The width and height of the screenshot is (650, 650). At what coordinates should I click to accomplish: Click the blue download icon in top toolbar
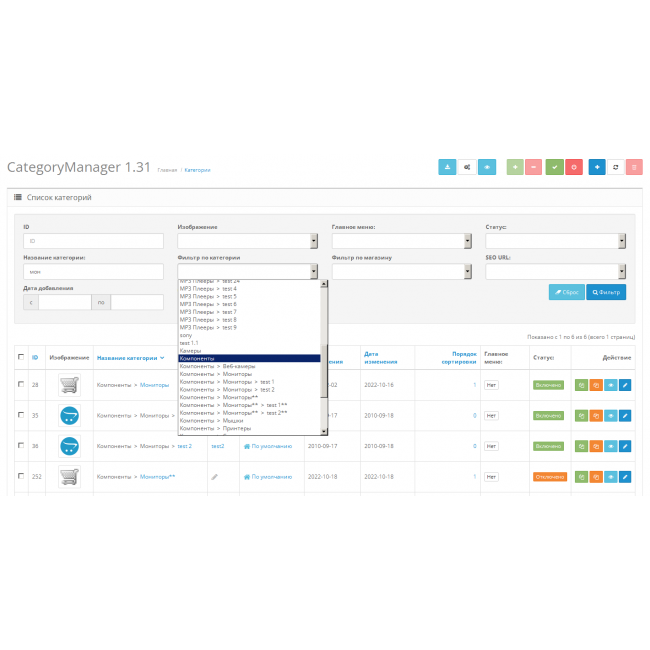pyautogui.click(x=447, y=168)
